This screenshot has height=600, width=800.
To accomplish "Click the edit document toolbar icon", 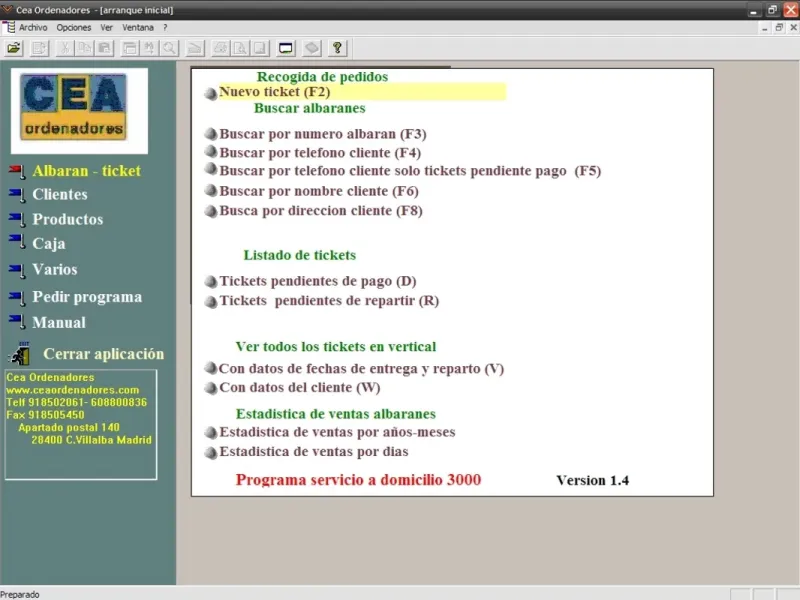I will (x=39, y=48).
